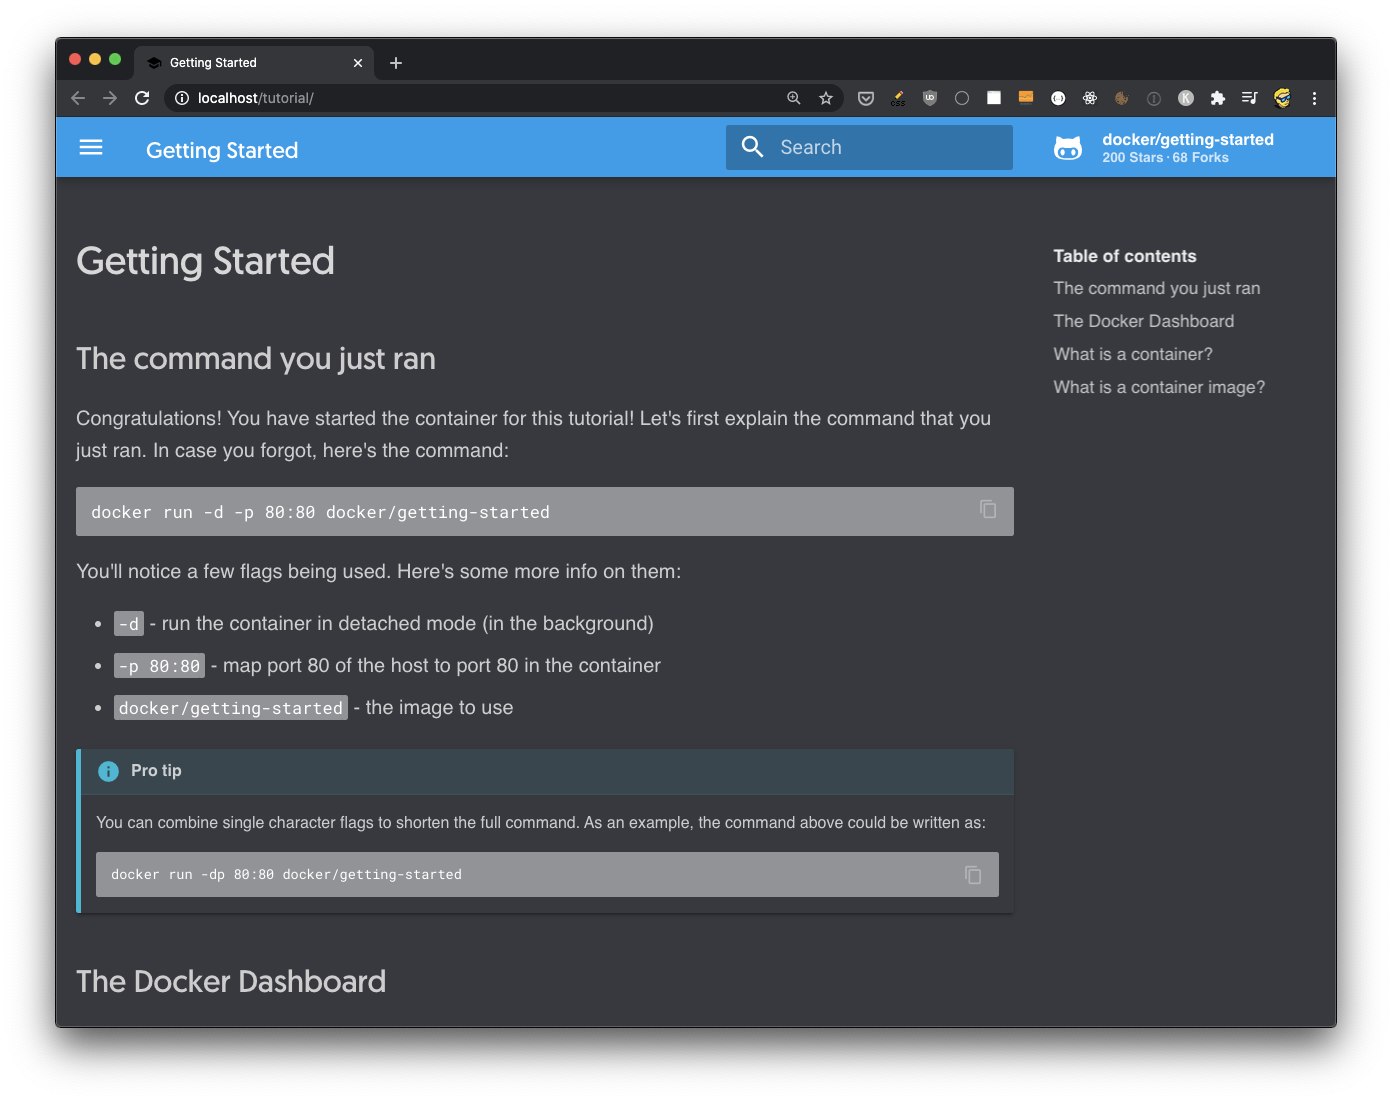Open the React Developer Tools extension
Screen dimensions: 1392x1101
[1090, 98]
